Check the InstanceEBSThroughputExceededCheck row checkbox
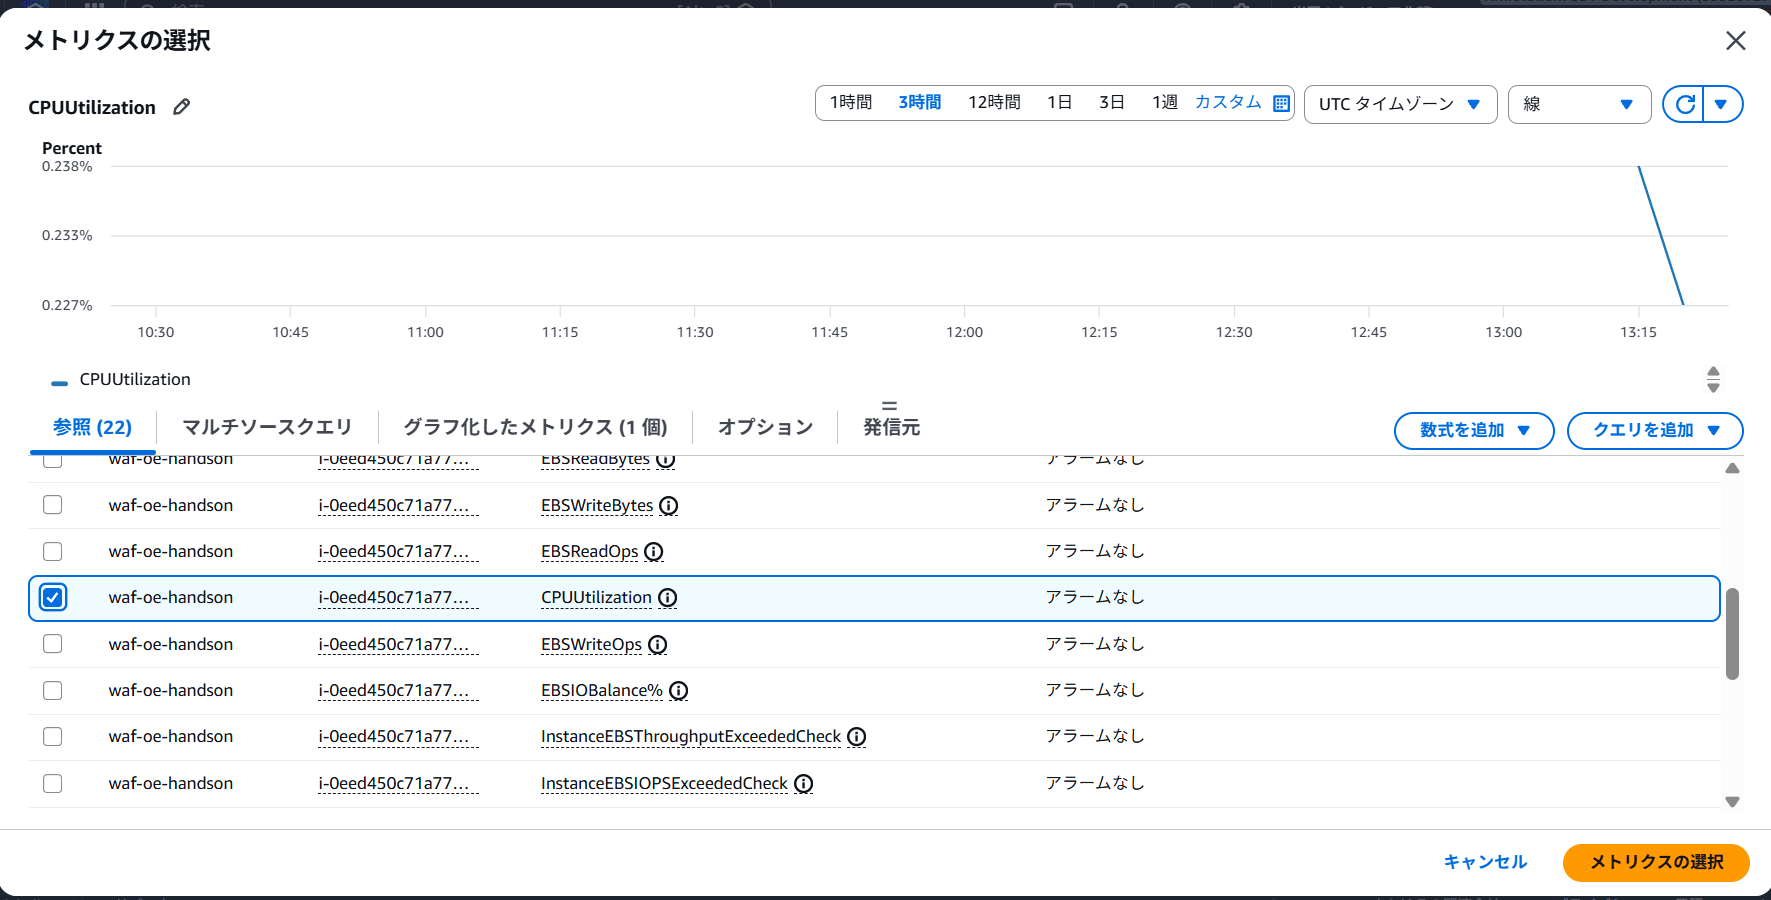This screenshot has width=1771, height=900. (x=53, y=736)
